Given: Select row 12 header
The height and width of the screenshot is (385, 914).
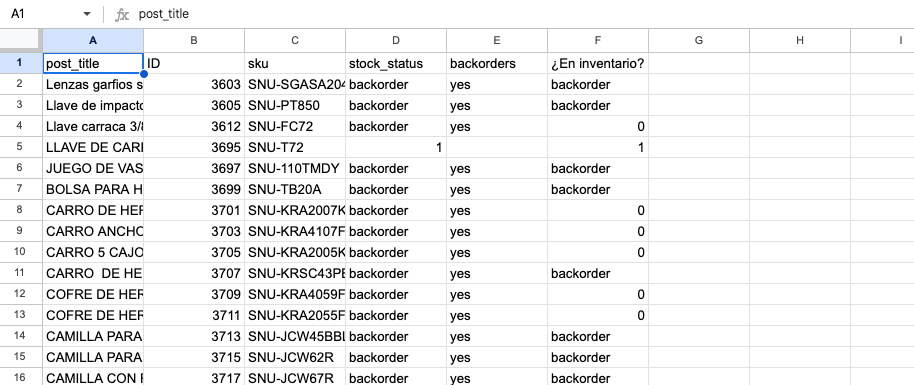Looking at the screenshot, I should click(x=21, y=294).
